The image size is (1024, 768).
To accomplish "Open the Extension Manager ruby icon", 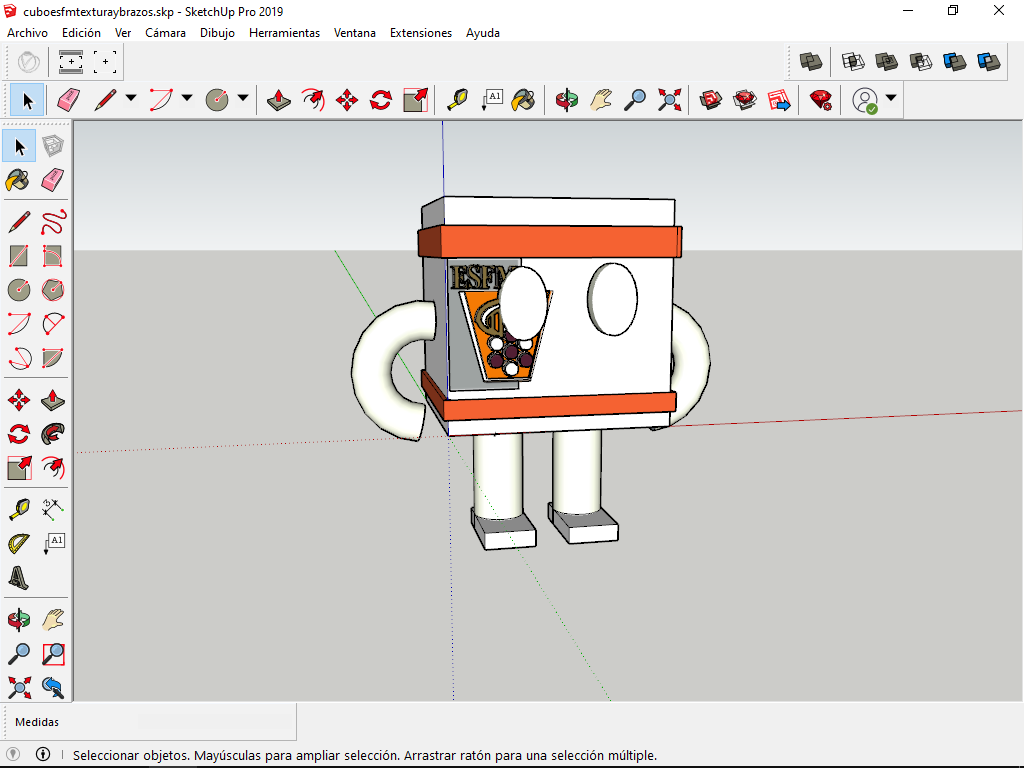I will coord(821,100).
